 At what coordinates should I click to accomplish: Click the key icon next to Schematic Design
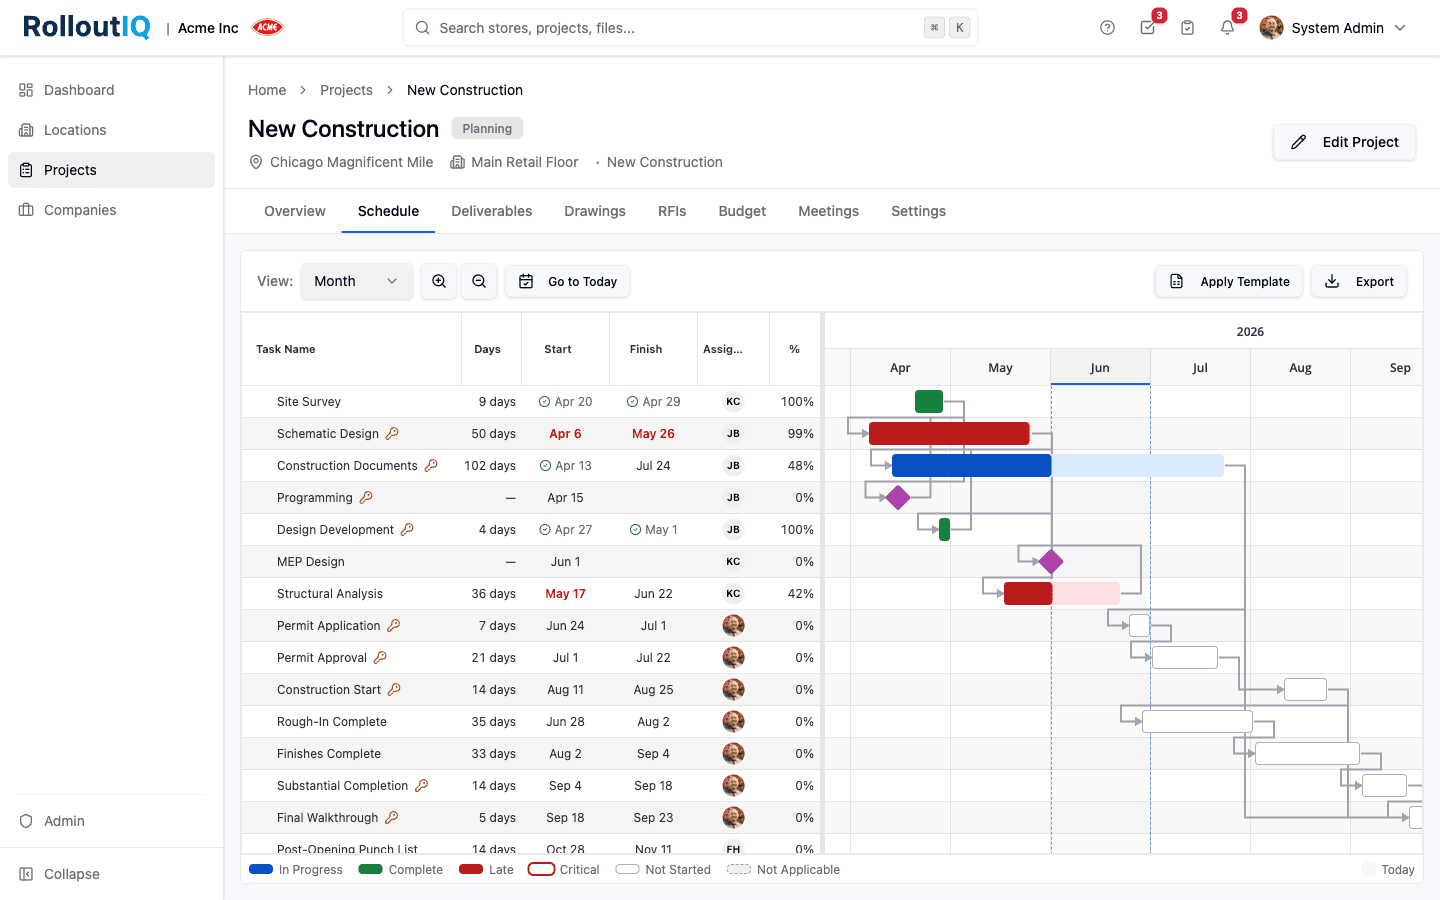[392, 434]
